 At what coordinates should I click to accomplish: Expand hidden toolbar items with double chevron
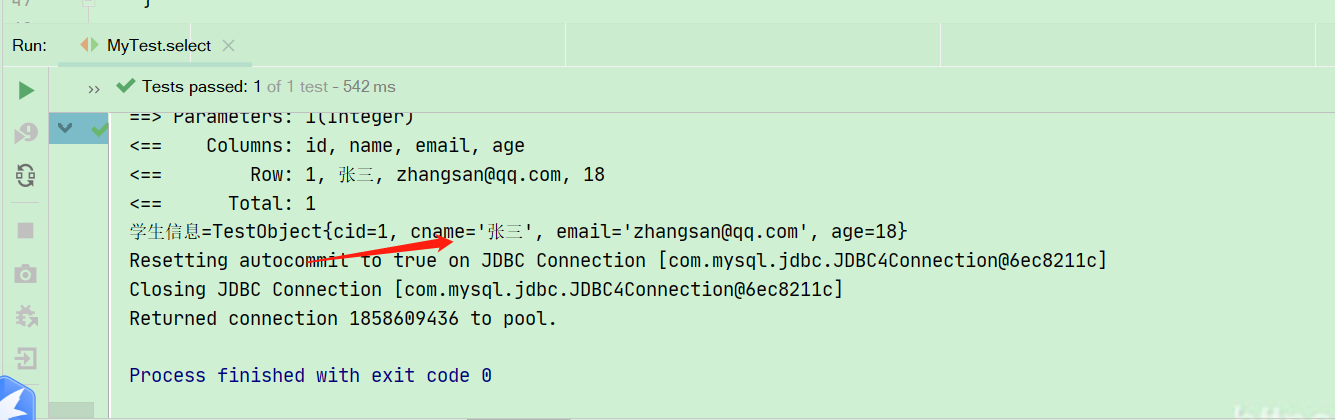pos(94,89)
